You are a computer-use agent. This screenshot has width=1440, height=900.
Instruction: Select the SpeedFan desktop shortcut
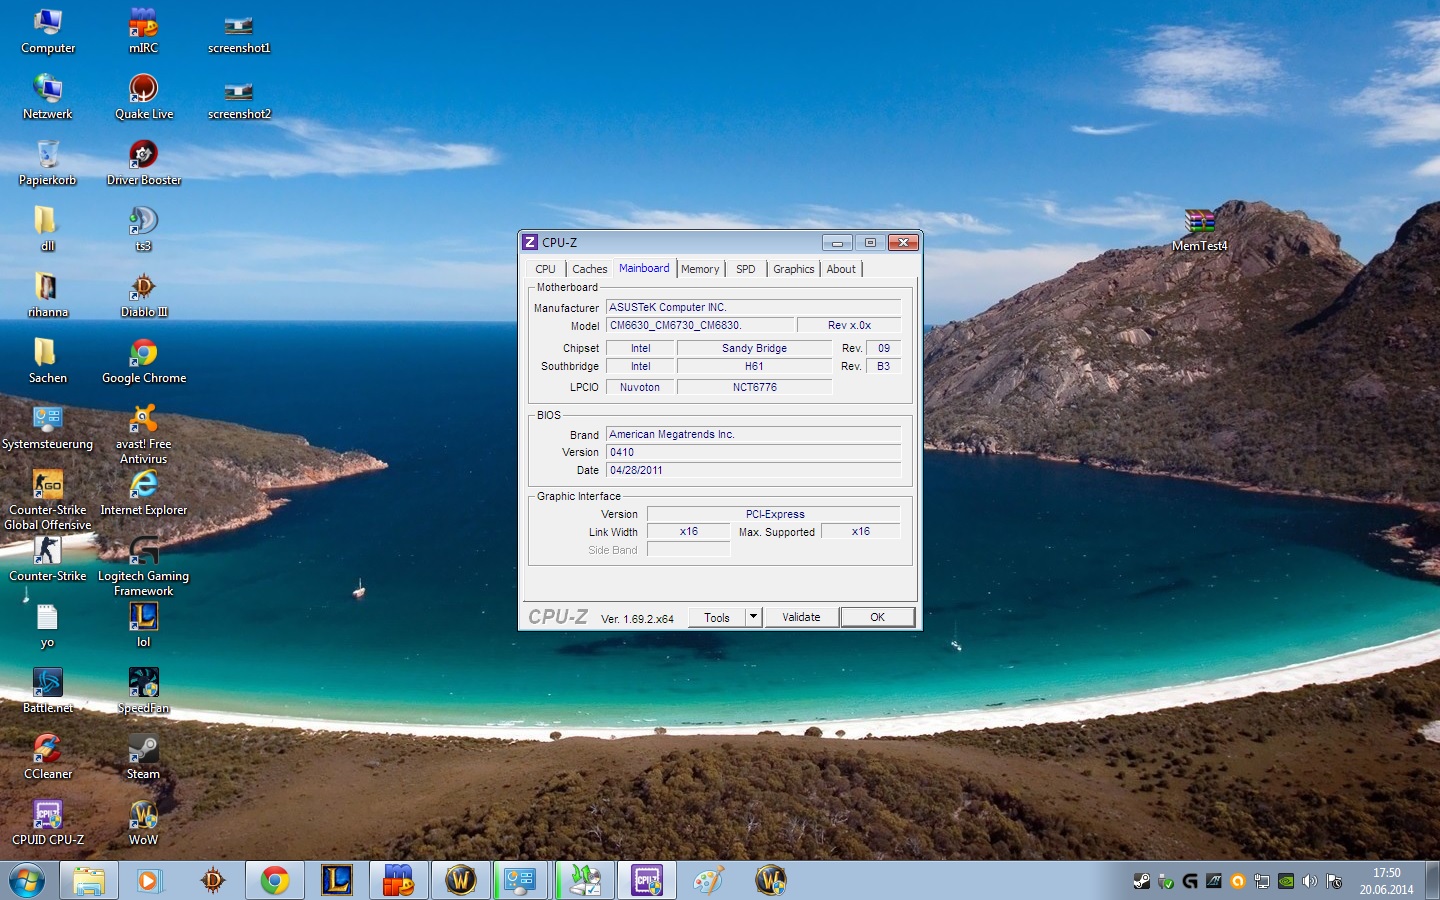point(143,684)
